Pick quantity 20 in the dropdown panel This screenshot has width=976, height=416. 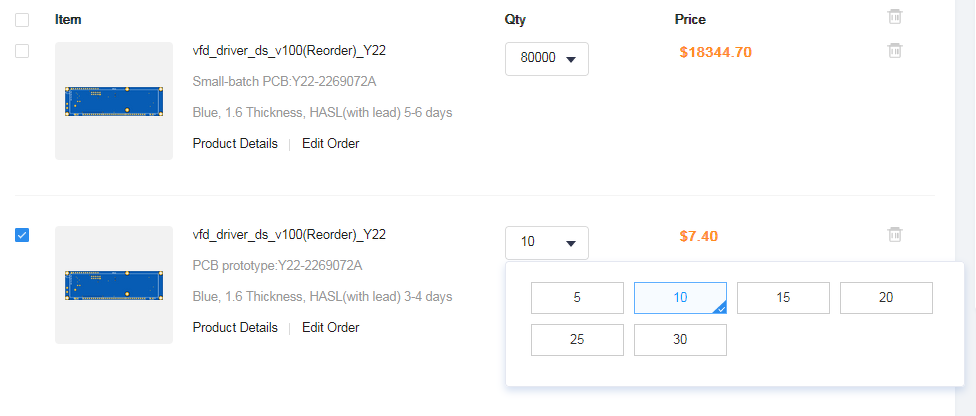click(886, 298)
